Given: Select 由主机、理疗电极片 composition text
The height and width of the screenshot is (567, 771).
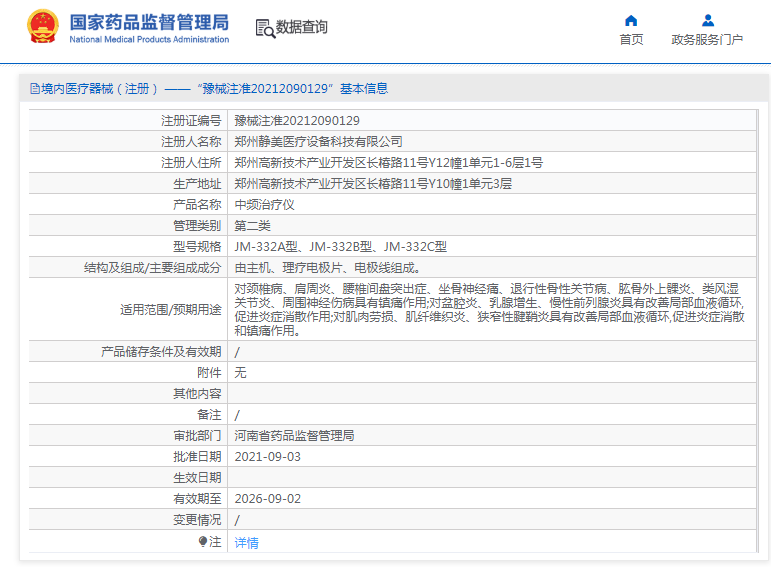Looking at the screenshot, I should pyautogui.click(x=327, y=268).
